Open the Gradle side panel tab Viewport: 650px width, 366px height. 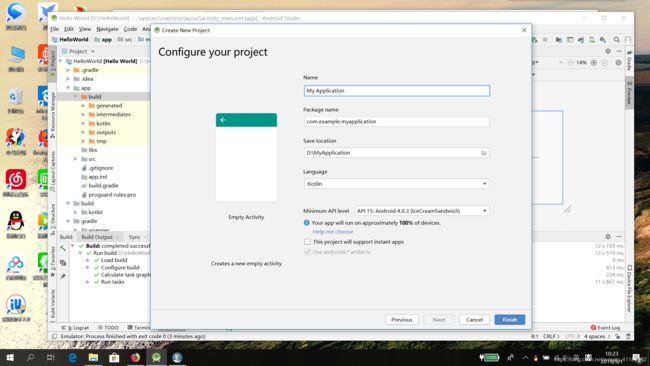point(629,61)
